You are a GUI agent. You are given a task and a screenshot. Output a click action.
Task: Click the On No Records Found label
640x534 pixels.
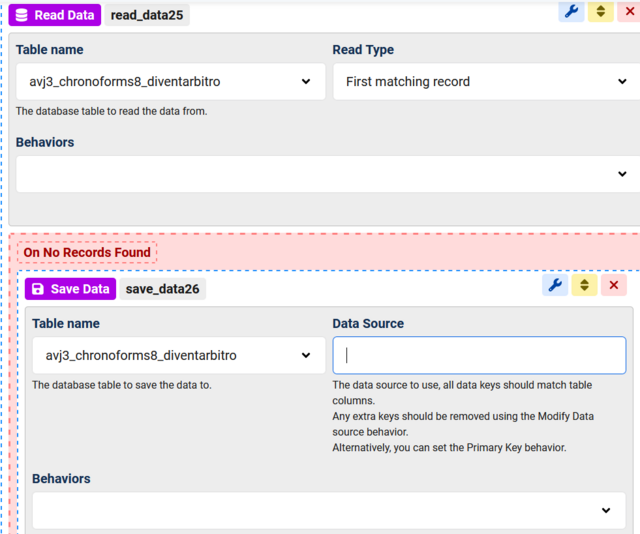[87, 252]
